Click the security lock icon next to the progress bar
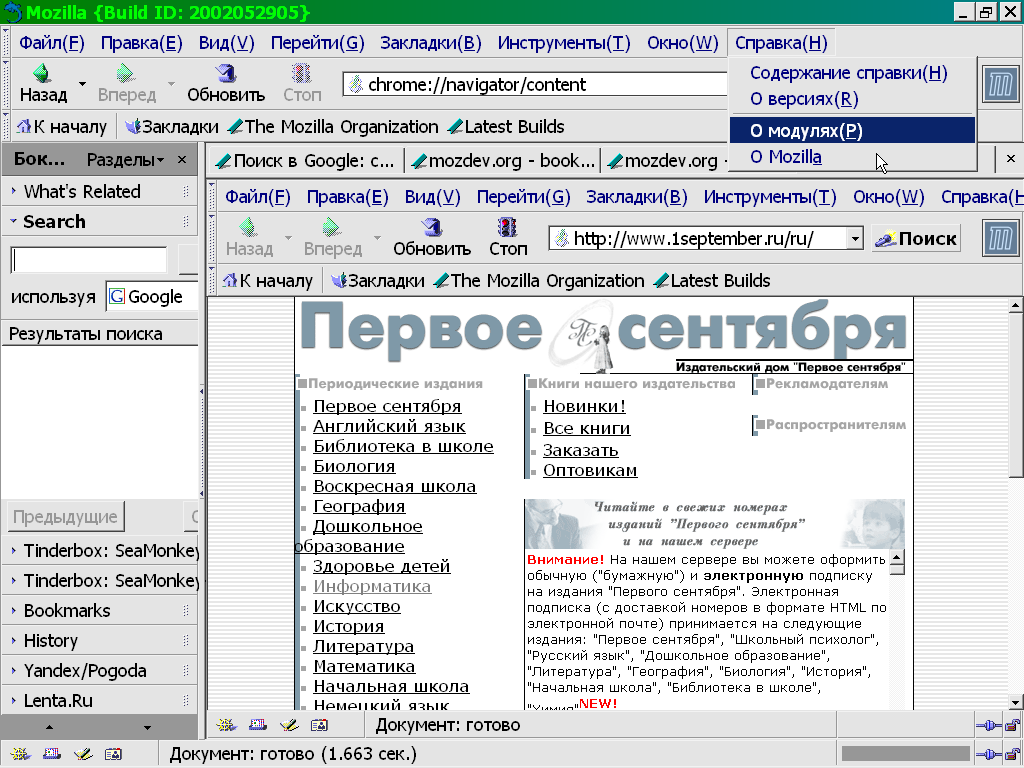1024x768 pixels. pyautogui.click(x=1011, y=754)
